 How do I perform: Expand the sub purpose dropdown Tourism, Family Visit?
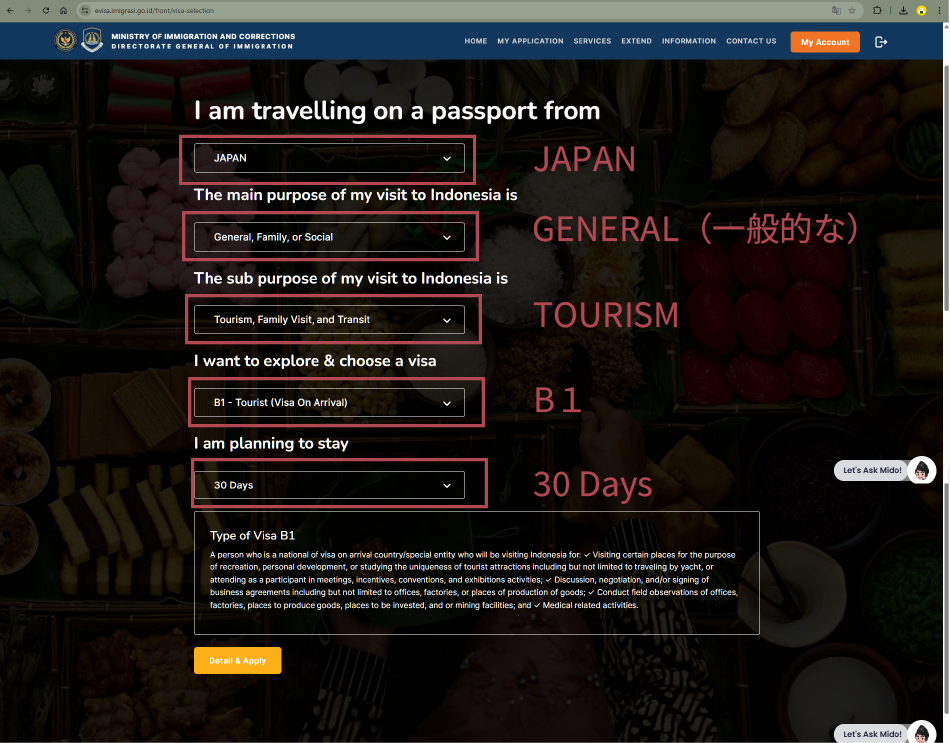tap(329, 320)
